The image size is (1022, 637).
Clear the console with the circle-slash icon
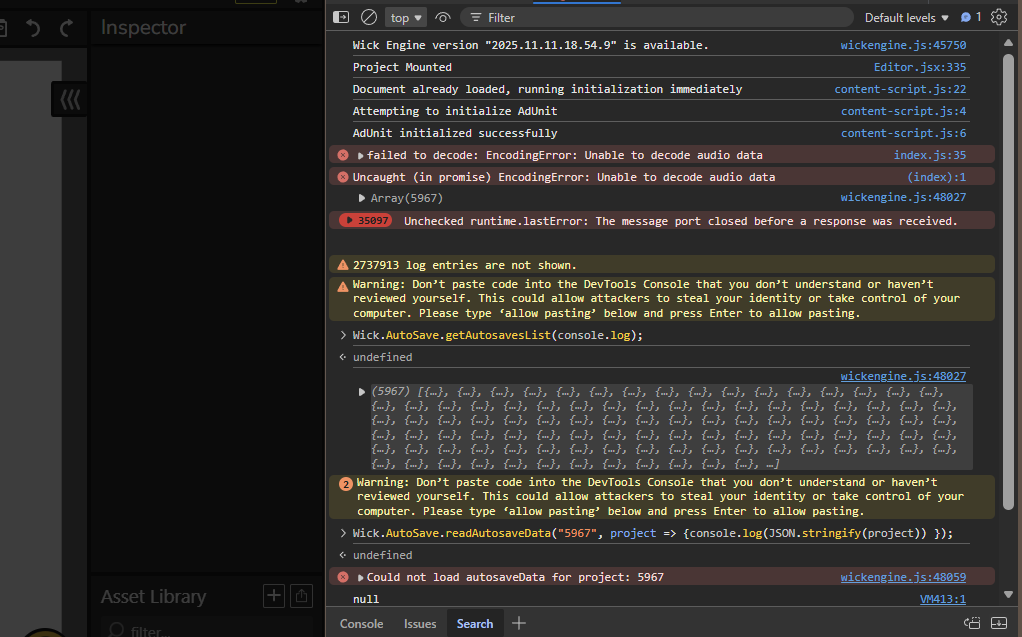point(368,17)
